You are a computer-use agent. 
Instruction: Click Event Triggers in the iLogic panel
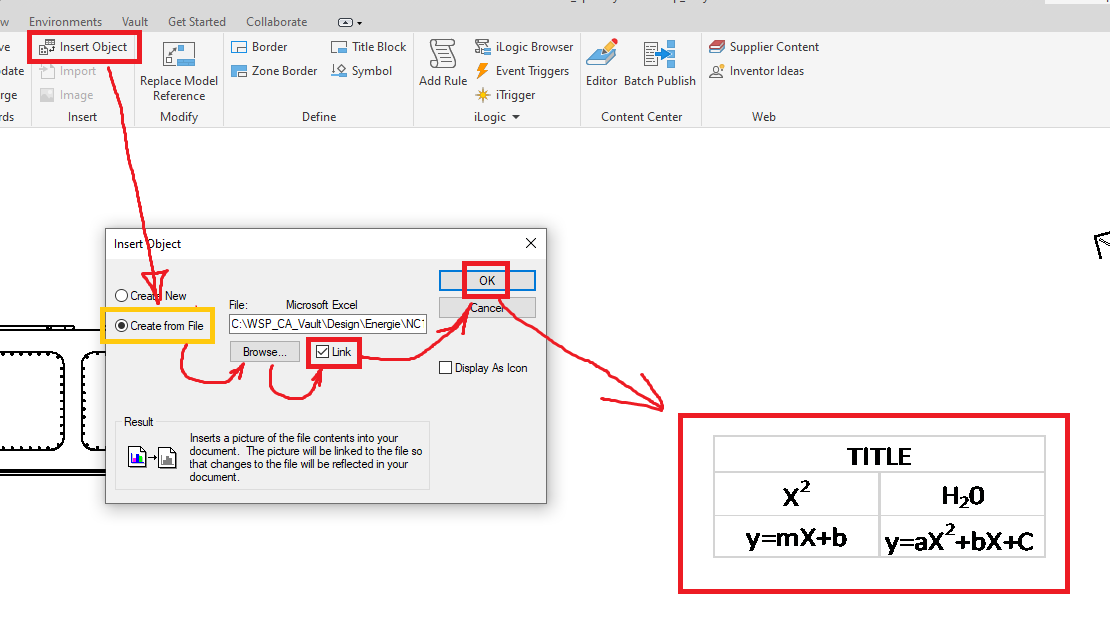pyautogui.click(x=524, y=70)
